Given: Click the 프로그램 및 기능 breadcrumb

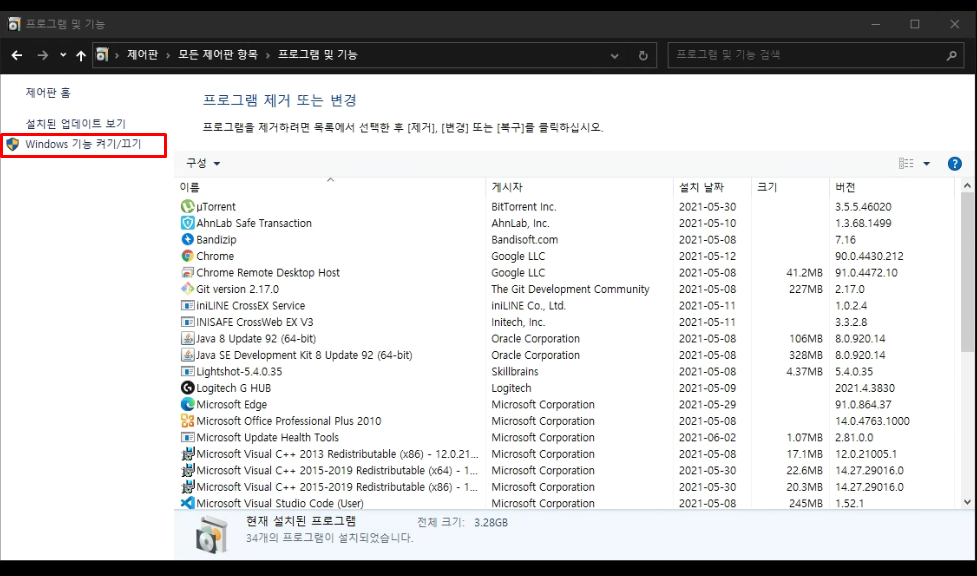Looking at the screenshot, I should (317, 55).
